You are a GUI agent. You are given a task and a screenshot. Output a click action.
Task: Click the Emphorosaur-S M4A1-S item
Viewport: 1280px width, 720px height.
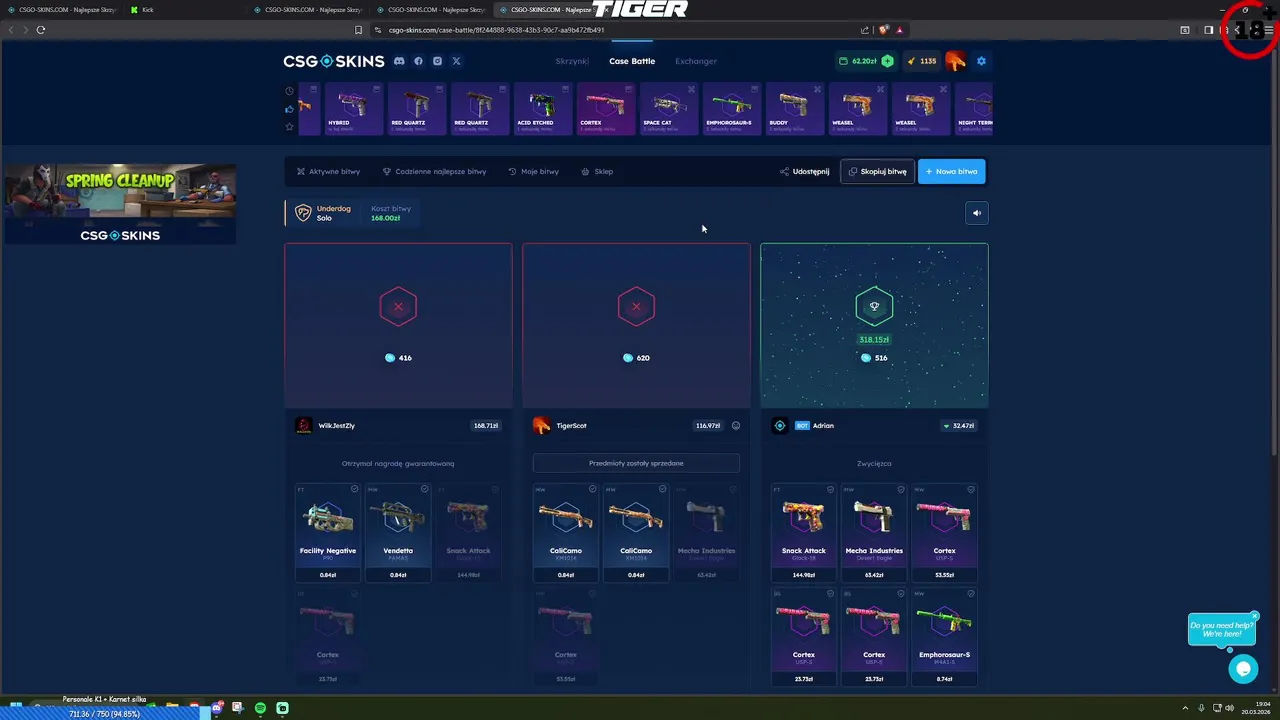(x=944, y=636)
